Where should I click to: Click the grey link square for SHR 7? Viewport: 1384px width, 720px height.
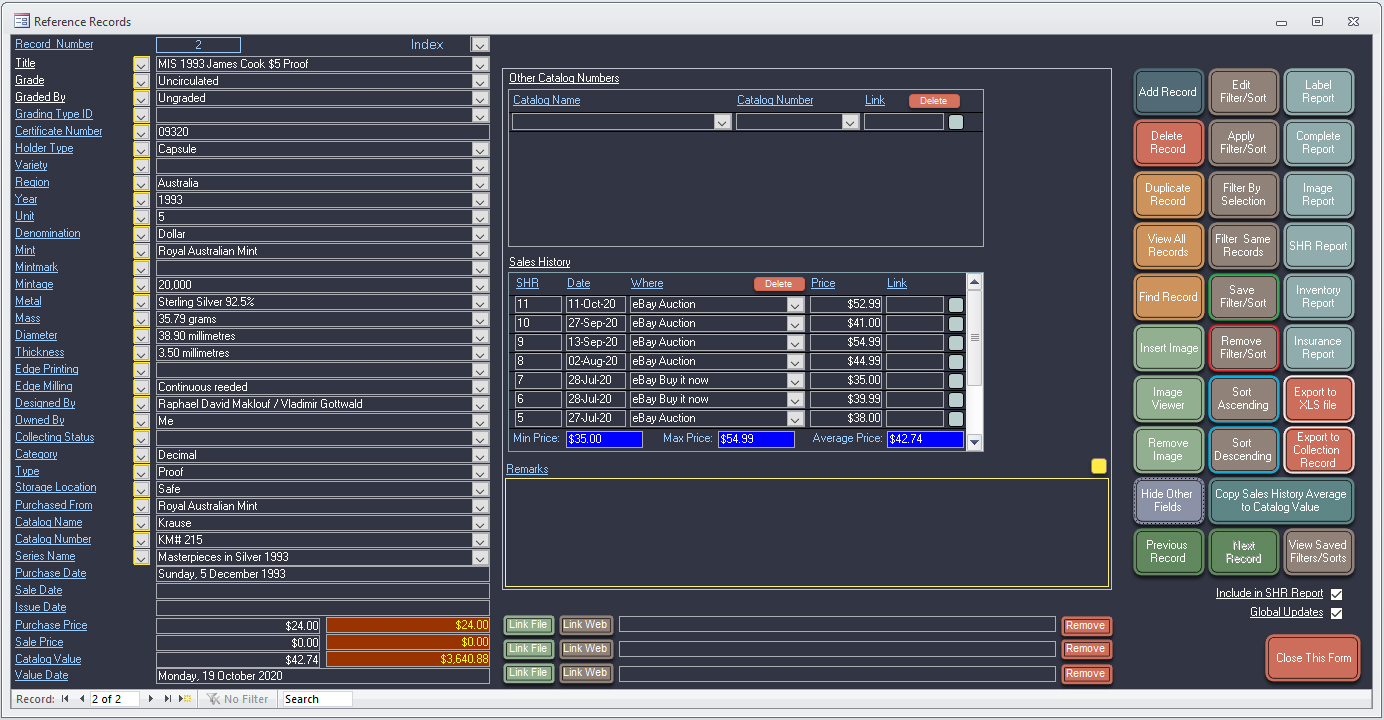956,380
